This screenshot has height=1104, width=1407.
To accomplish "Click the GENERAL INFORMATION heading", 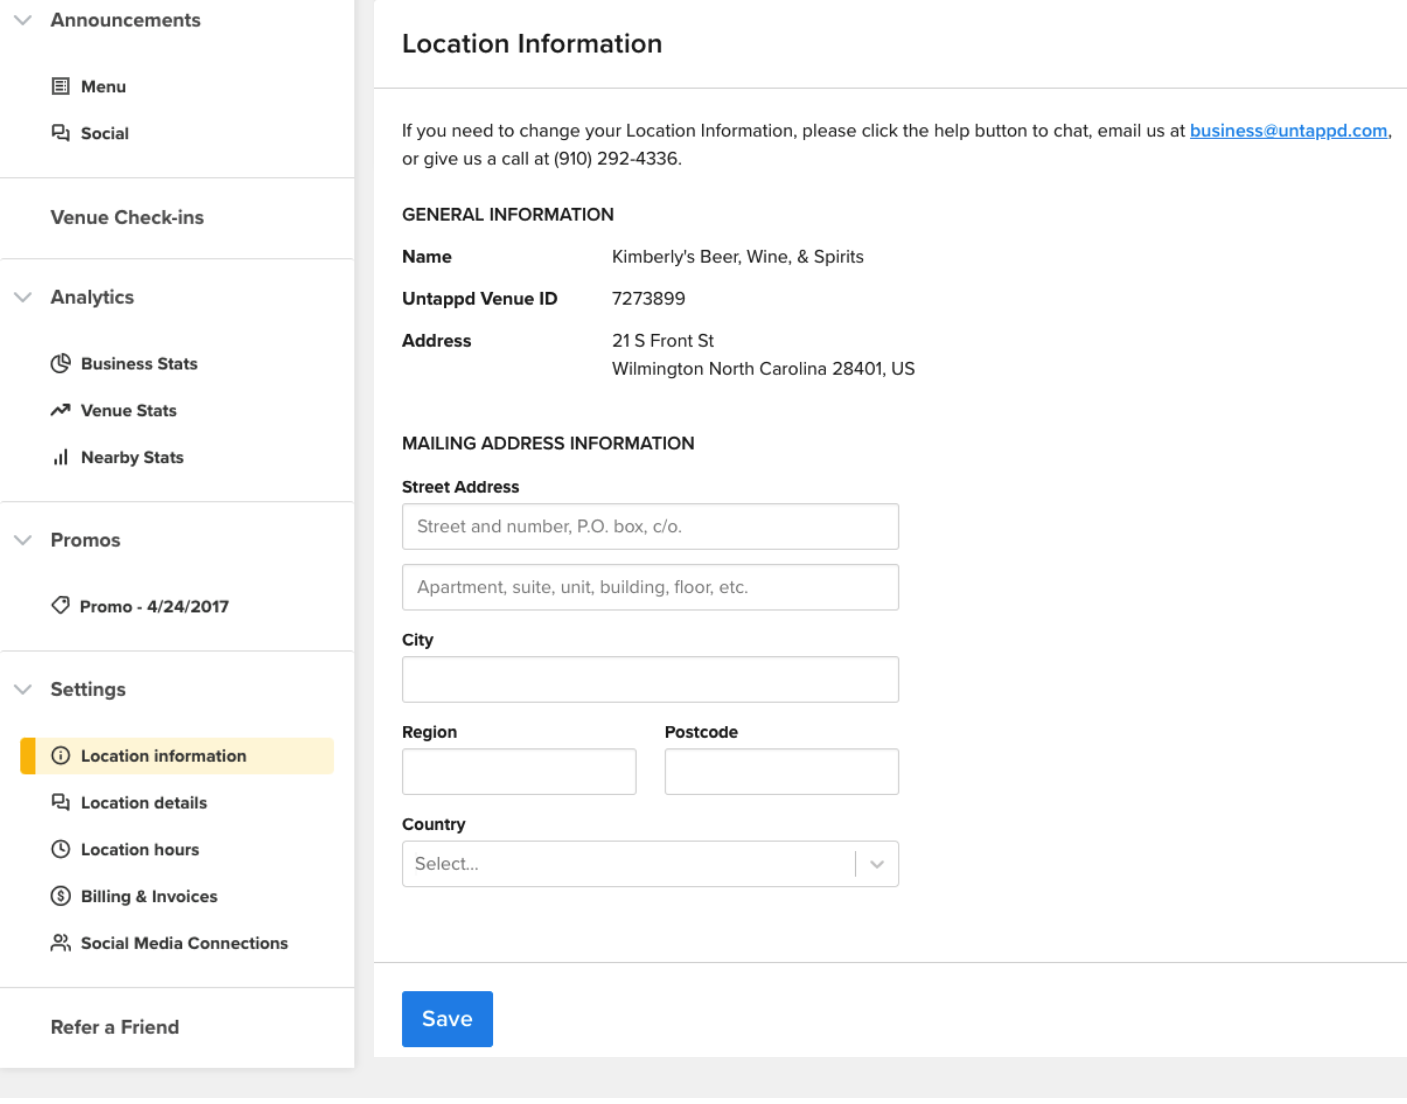I will (x=508, y=214).
